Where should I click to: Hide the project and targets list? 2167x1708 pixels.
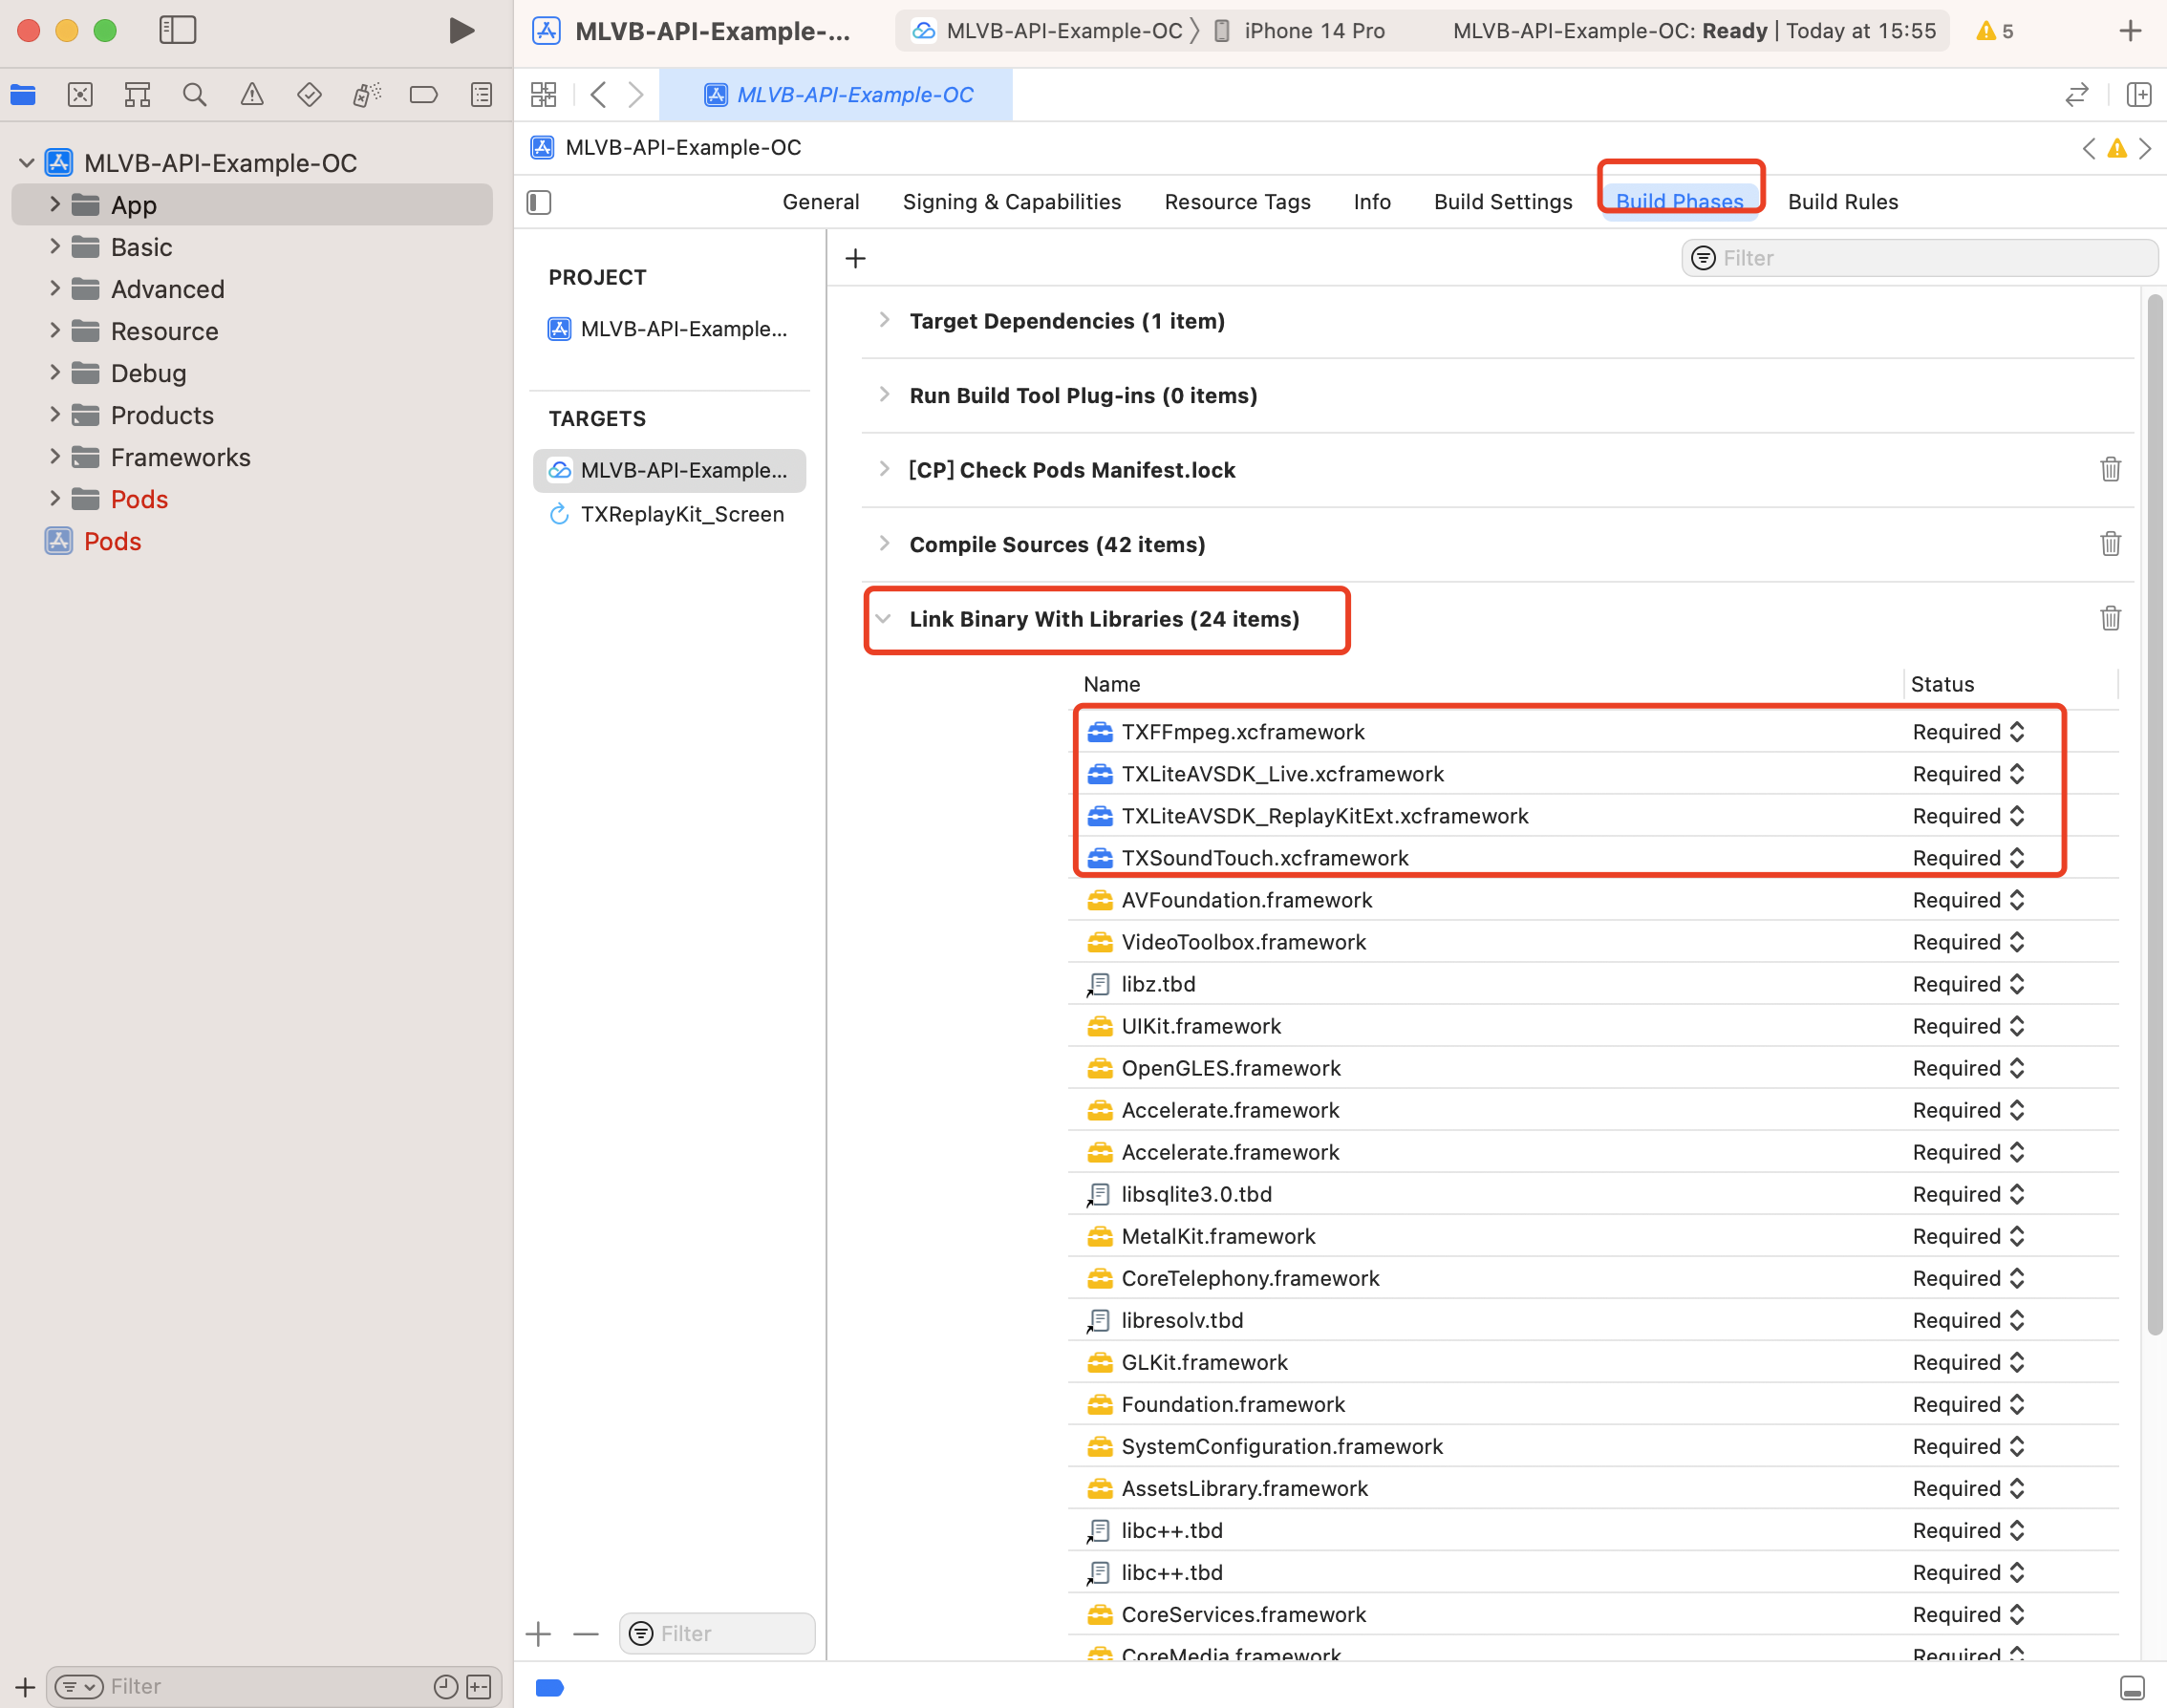pos(539,203)
